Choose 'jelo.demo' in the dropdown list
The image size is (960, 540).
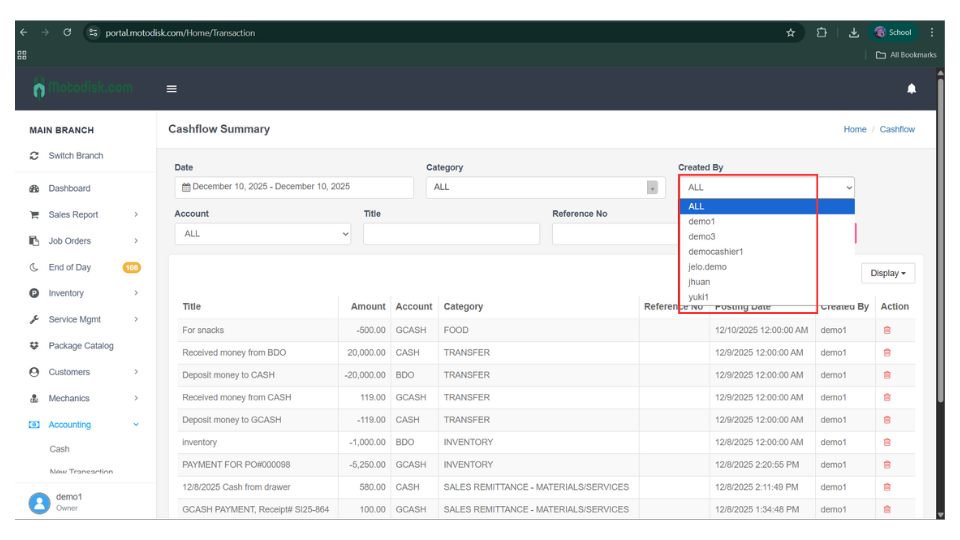(707, 267)
